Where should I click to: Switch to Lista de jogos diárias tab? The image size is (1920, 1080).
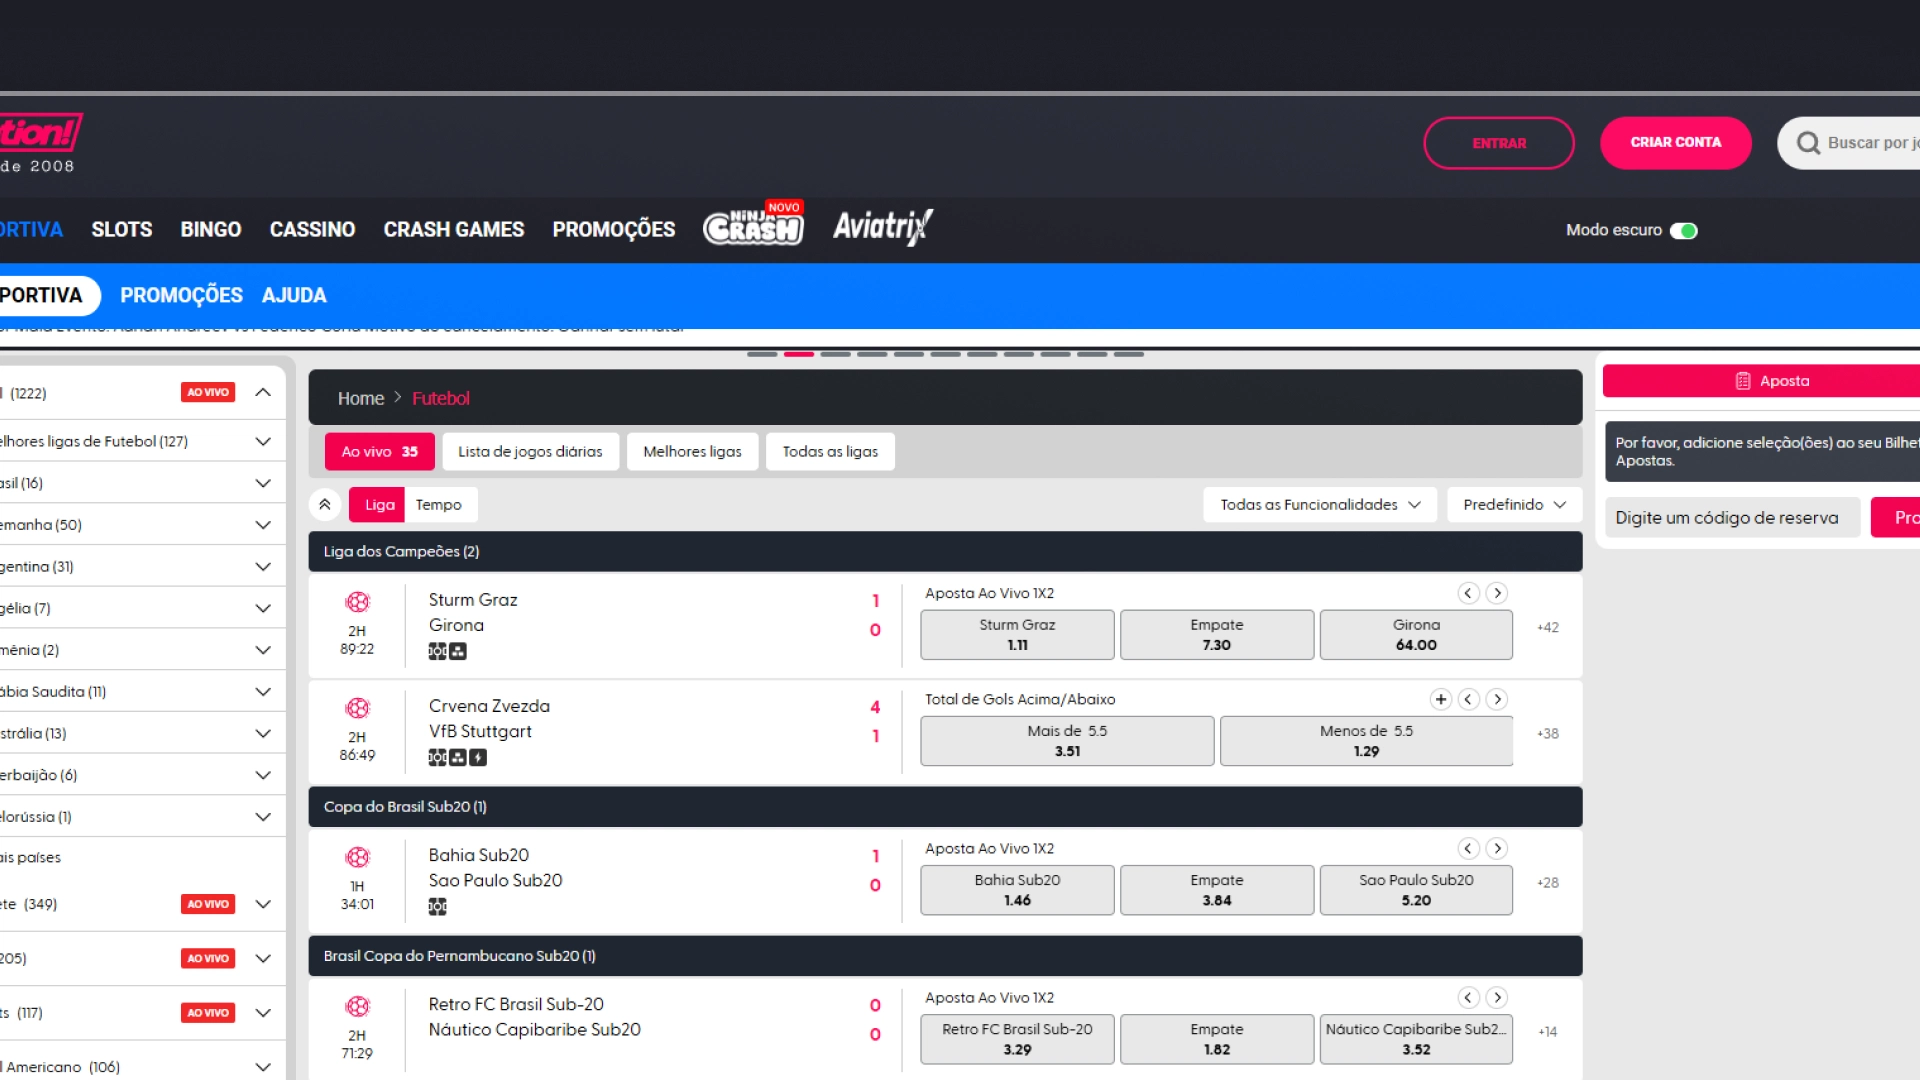[530, 452]
